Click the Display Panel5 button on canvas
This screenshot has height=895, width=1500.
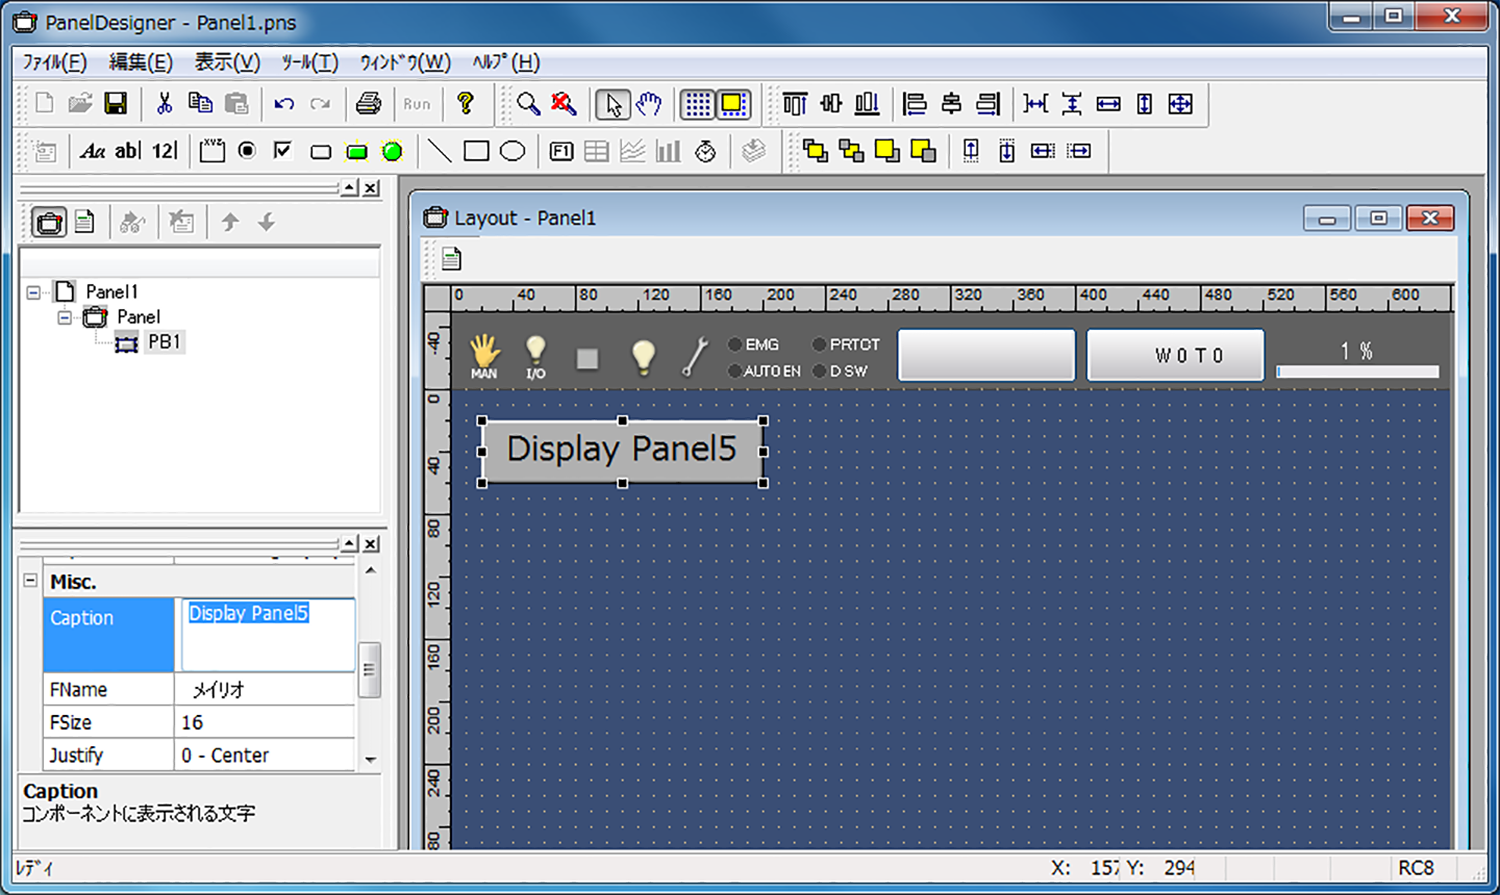click(x=622, y=451)
